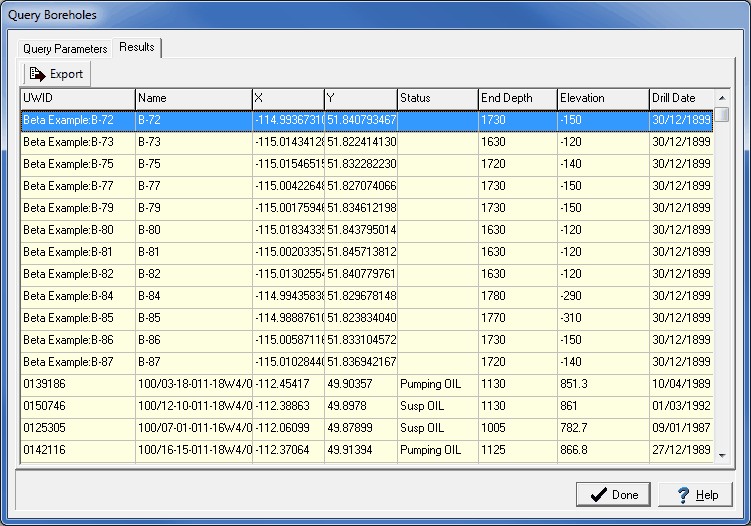Switch to the Query Parameters tab

coord(65,49)
